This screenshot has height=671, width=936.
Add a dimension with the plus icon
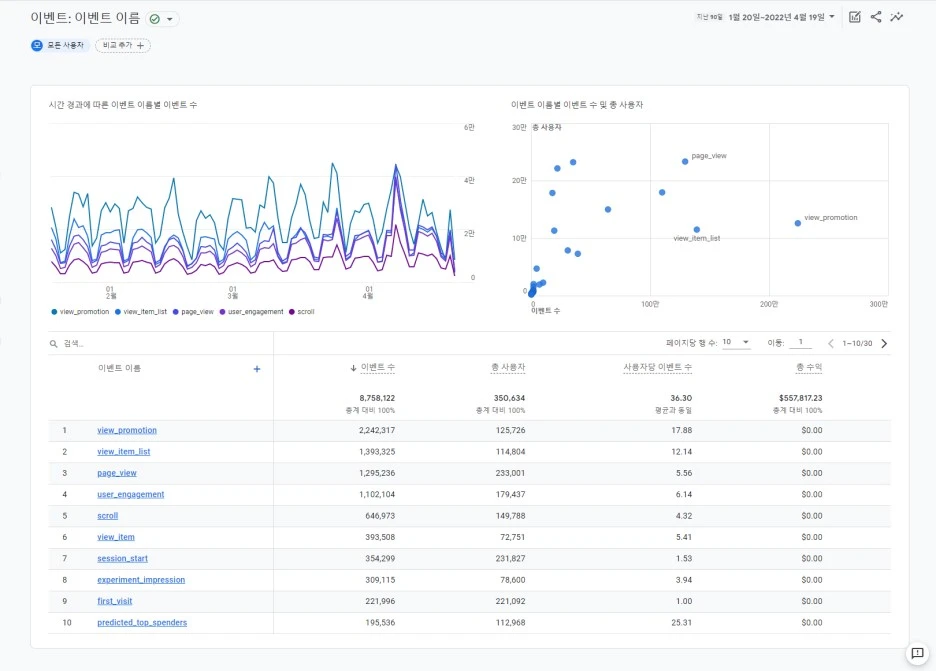(x=257, y=369)
